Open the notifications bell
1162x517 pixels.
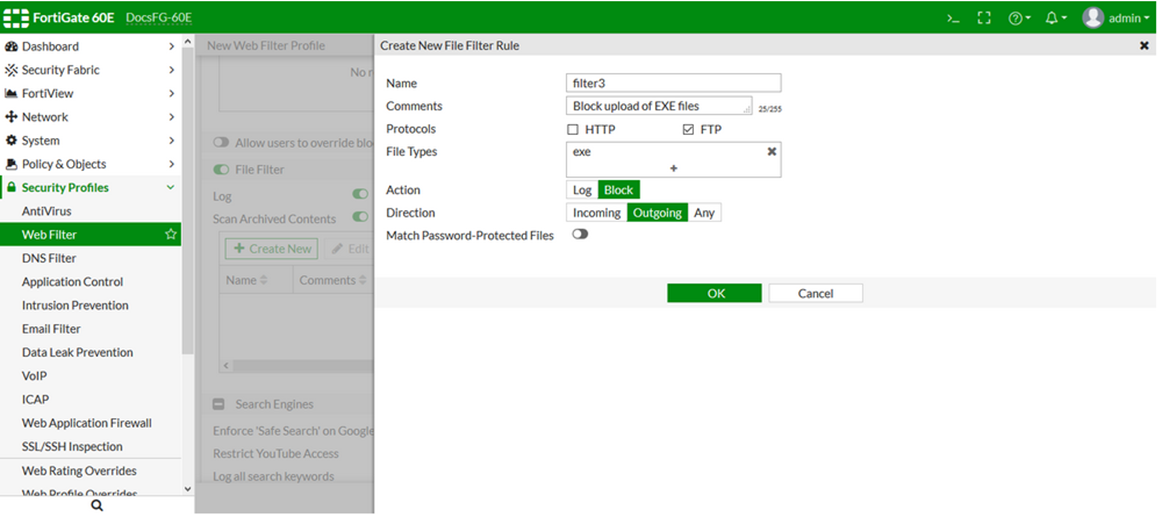1055,19
